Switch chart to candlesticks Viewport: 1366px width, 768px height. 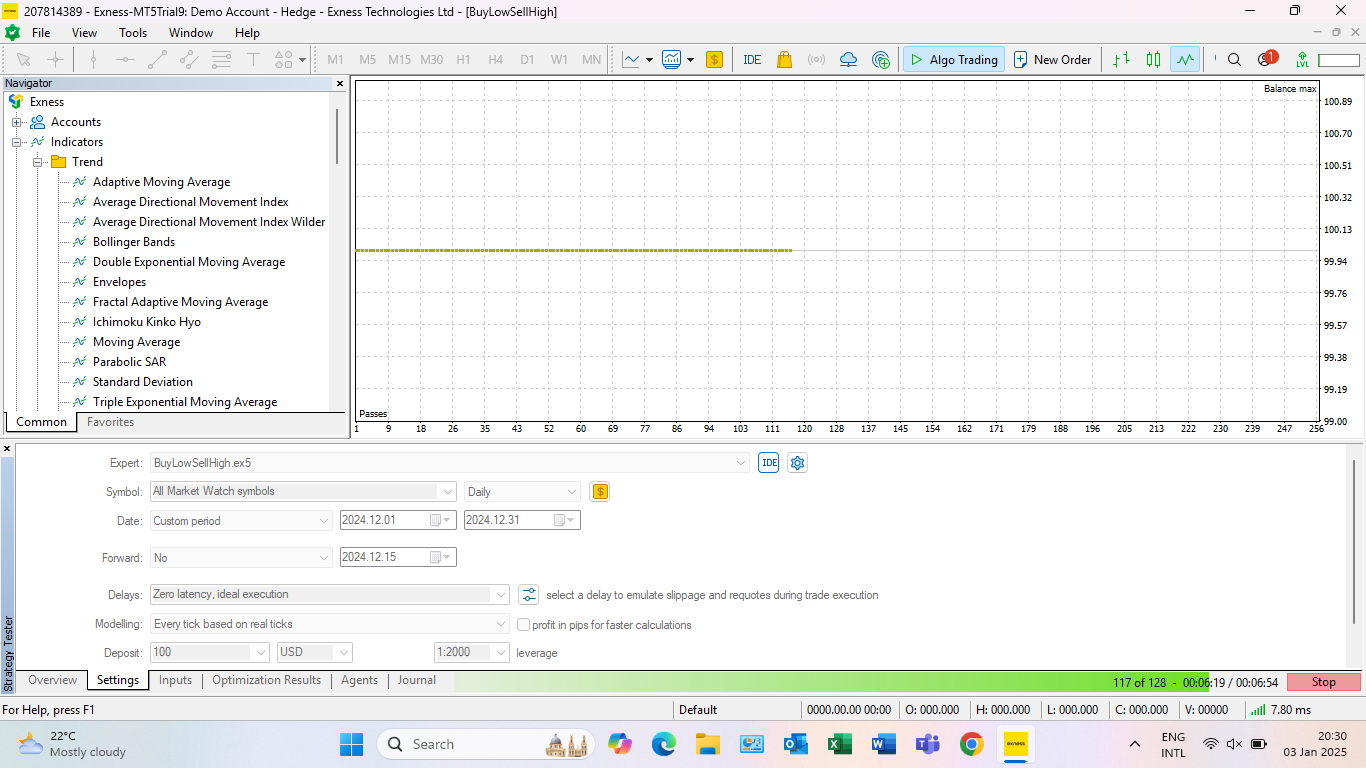click(1153, 60)
